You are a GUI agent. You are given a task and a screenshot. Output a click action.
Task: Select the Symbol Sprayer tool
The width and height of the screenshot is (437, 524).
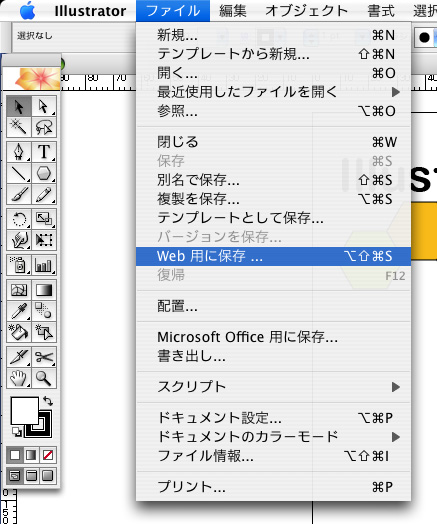click(x=19, y=265)
